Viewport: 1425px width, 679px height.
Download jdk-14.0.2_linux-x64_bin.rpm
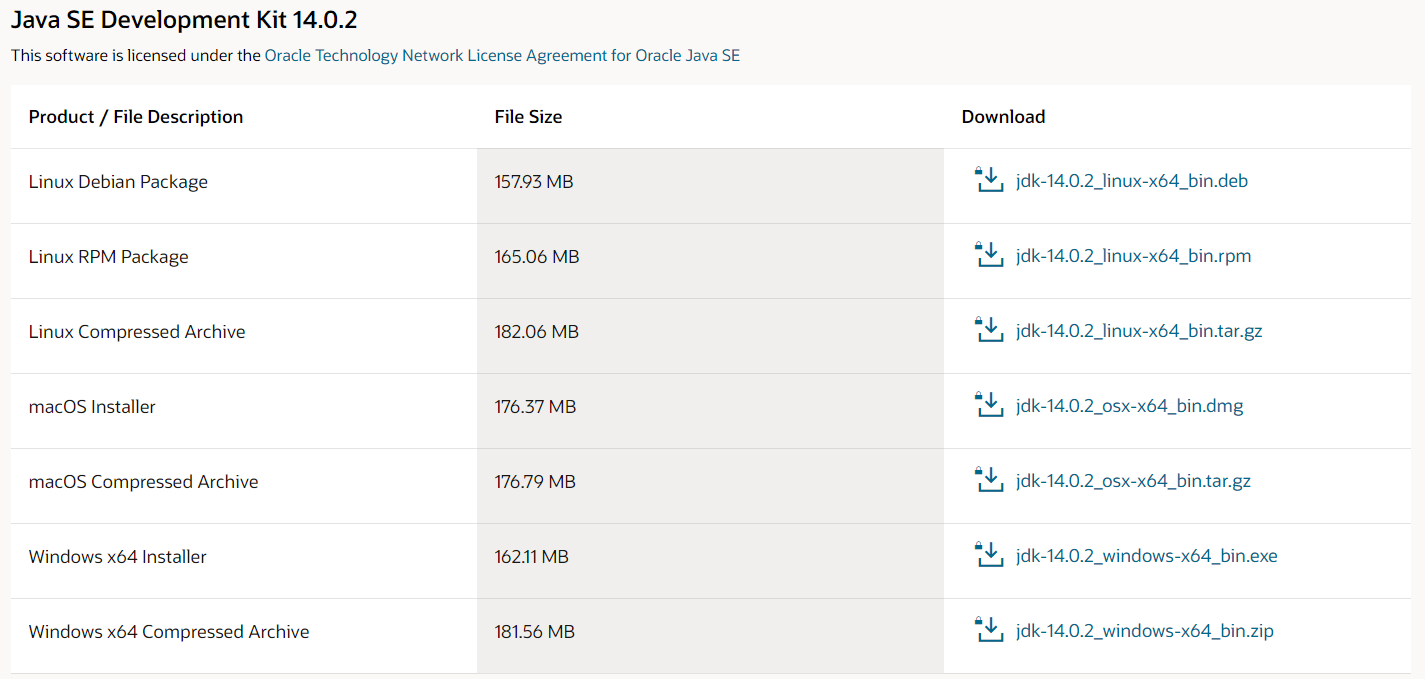[1134, 257]
